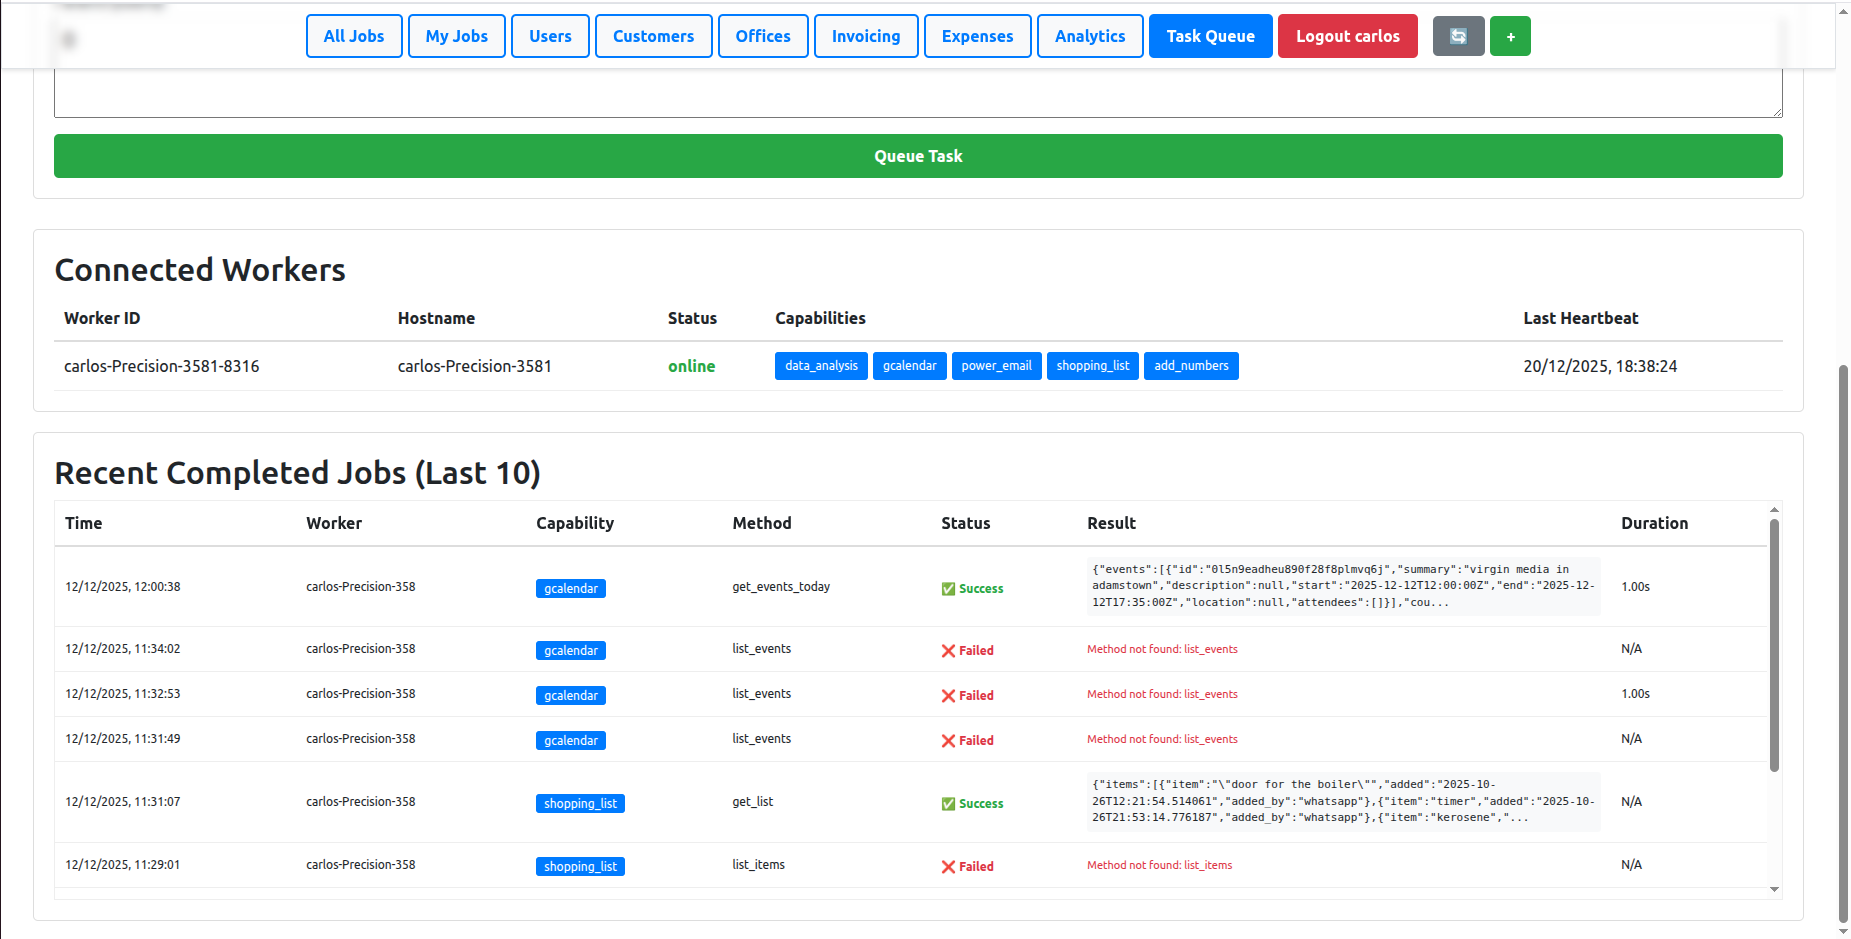
Task: Click the Success checkmark for get_list job
Action: pyautogui.click(x=948, y=804)
